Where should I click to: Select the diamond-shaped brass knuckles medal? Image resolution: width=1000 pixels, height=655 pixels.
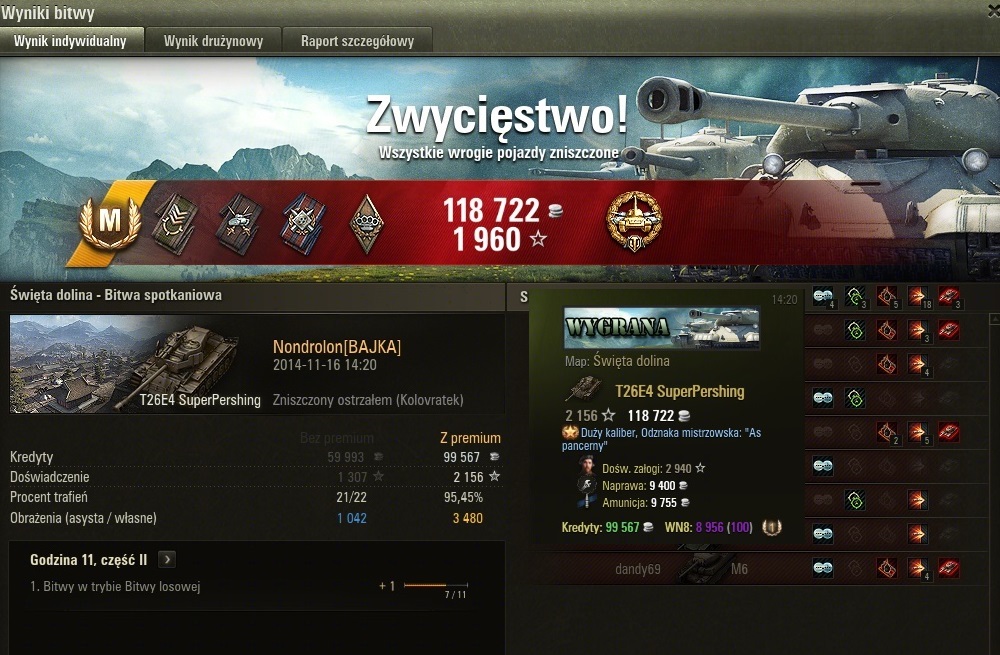(x=367, y=223)
